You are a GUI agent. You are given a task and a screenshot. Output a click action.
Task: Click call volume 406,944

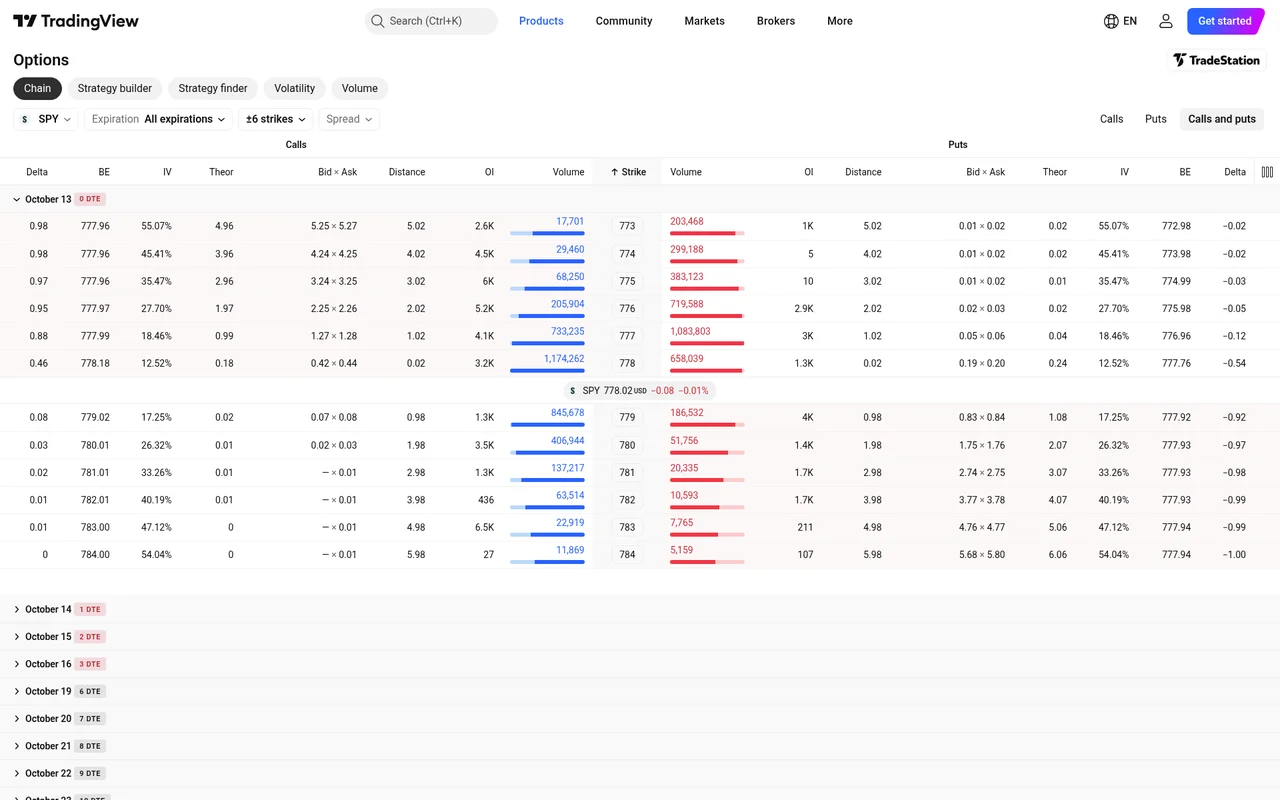click(x=567, y=440)
